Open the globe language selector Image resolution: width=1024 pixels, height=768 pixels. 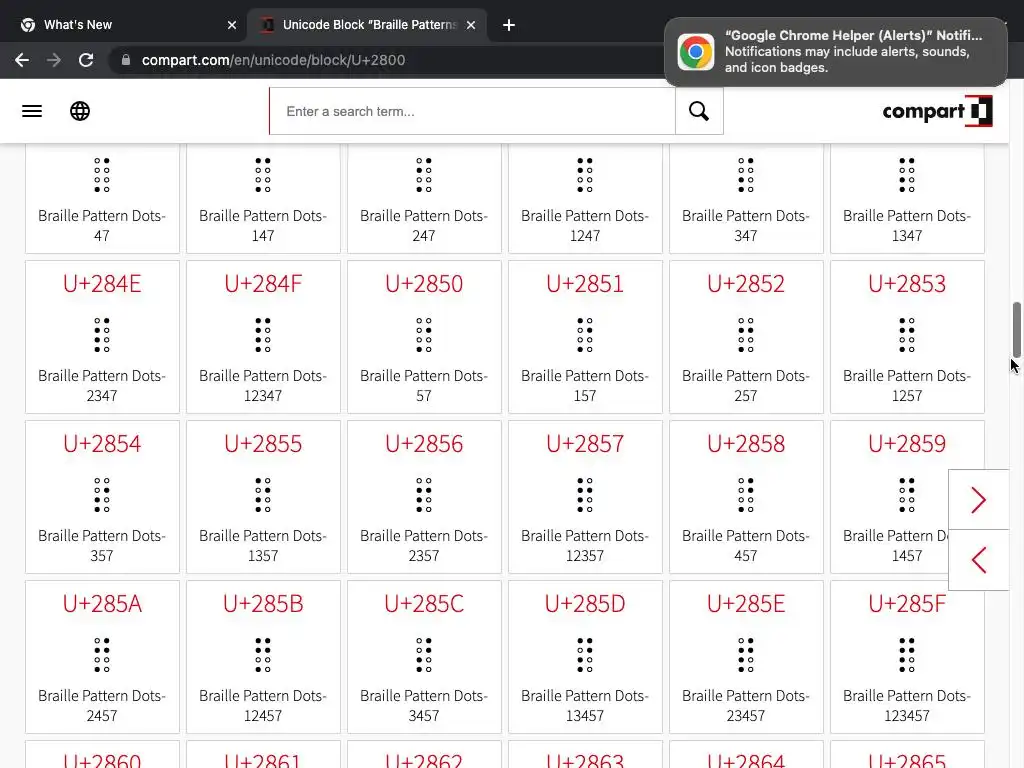click(80, 111)
